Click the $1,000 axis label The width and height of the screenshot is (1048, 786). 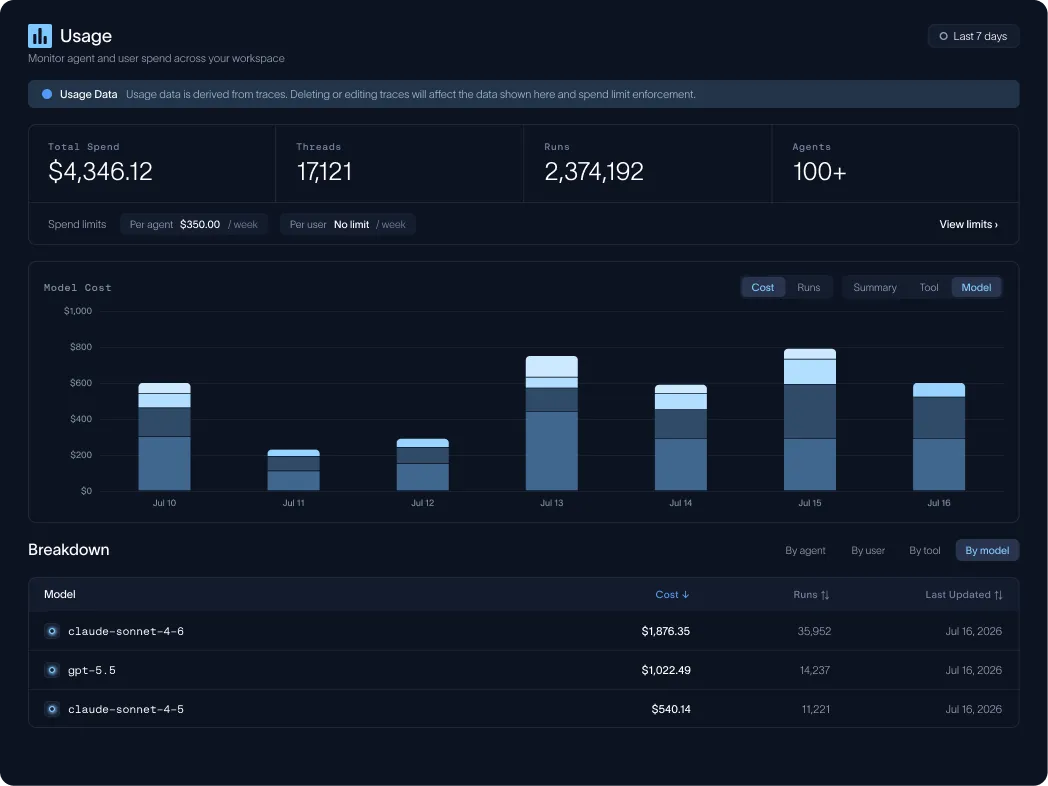coord(78,311)
